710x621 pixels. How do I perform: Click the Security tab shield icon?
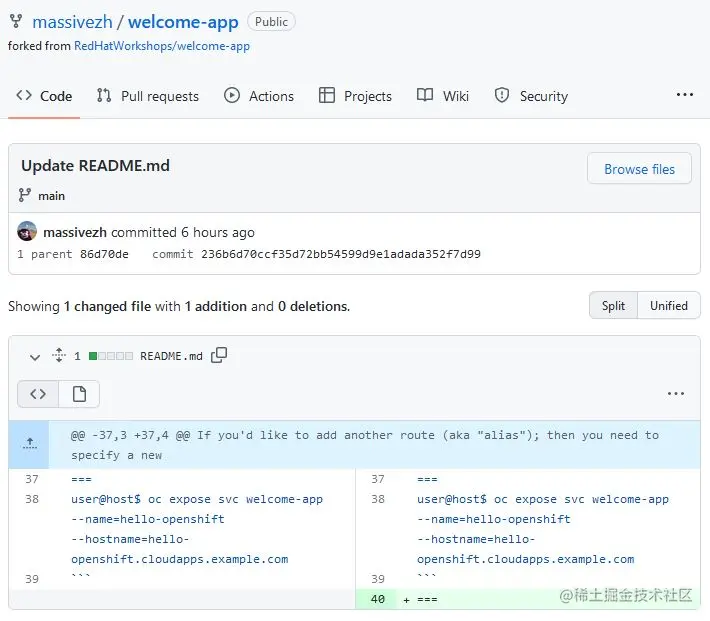point(502,95)
